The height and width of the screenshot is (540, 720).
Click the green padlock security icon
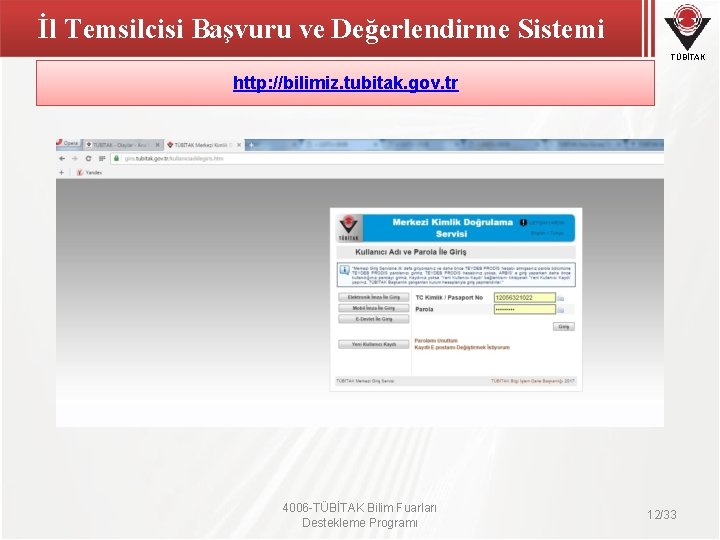(x=117, y=158)
